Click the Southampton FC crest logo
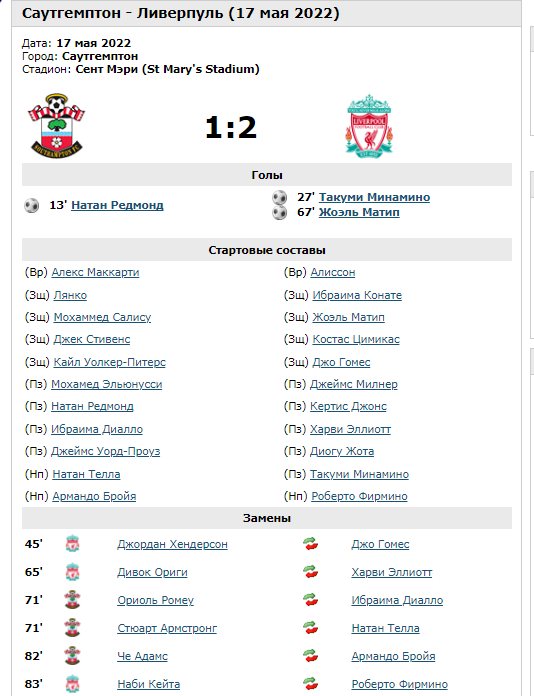The width and height of the screenshot is (534, 696). 57,125
